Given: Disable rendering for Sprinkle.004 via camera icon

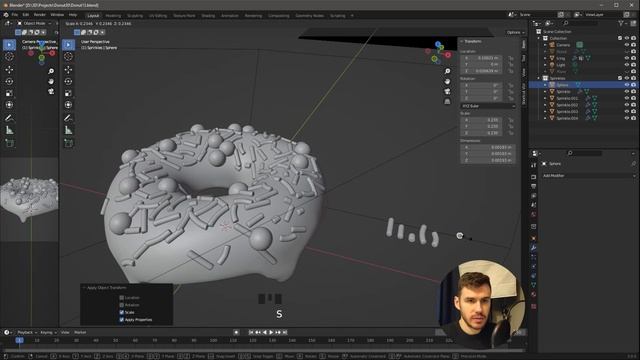Looking at the screenshot, I should (x=633, y=118).
